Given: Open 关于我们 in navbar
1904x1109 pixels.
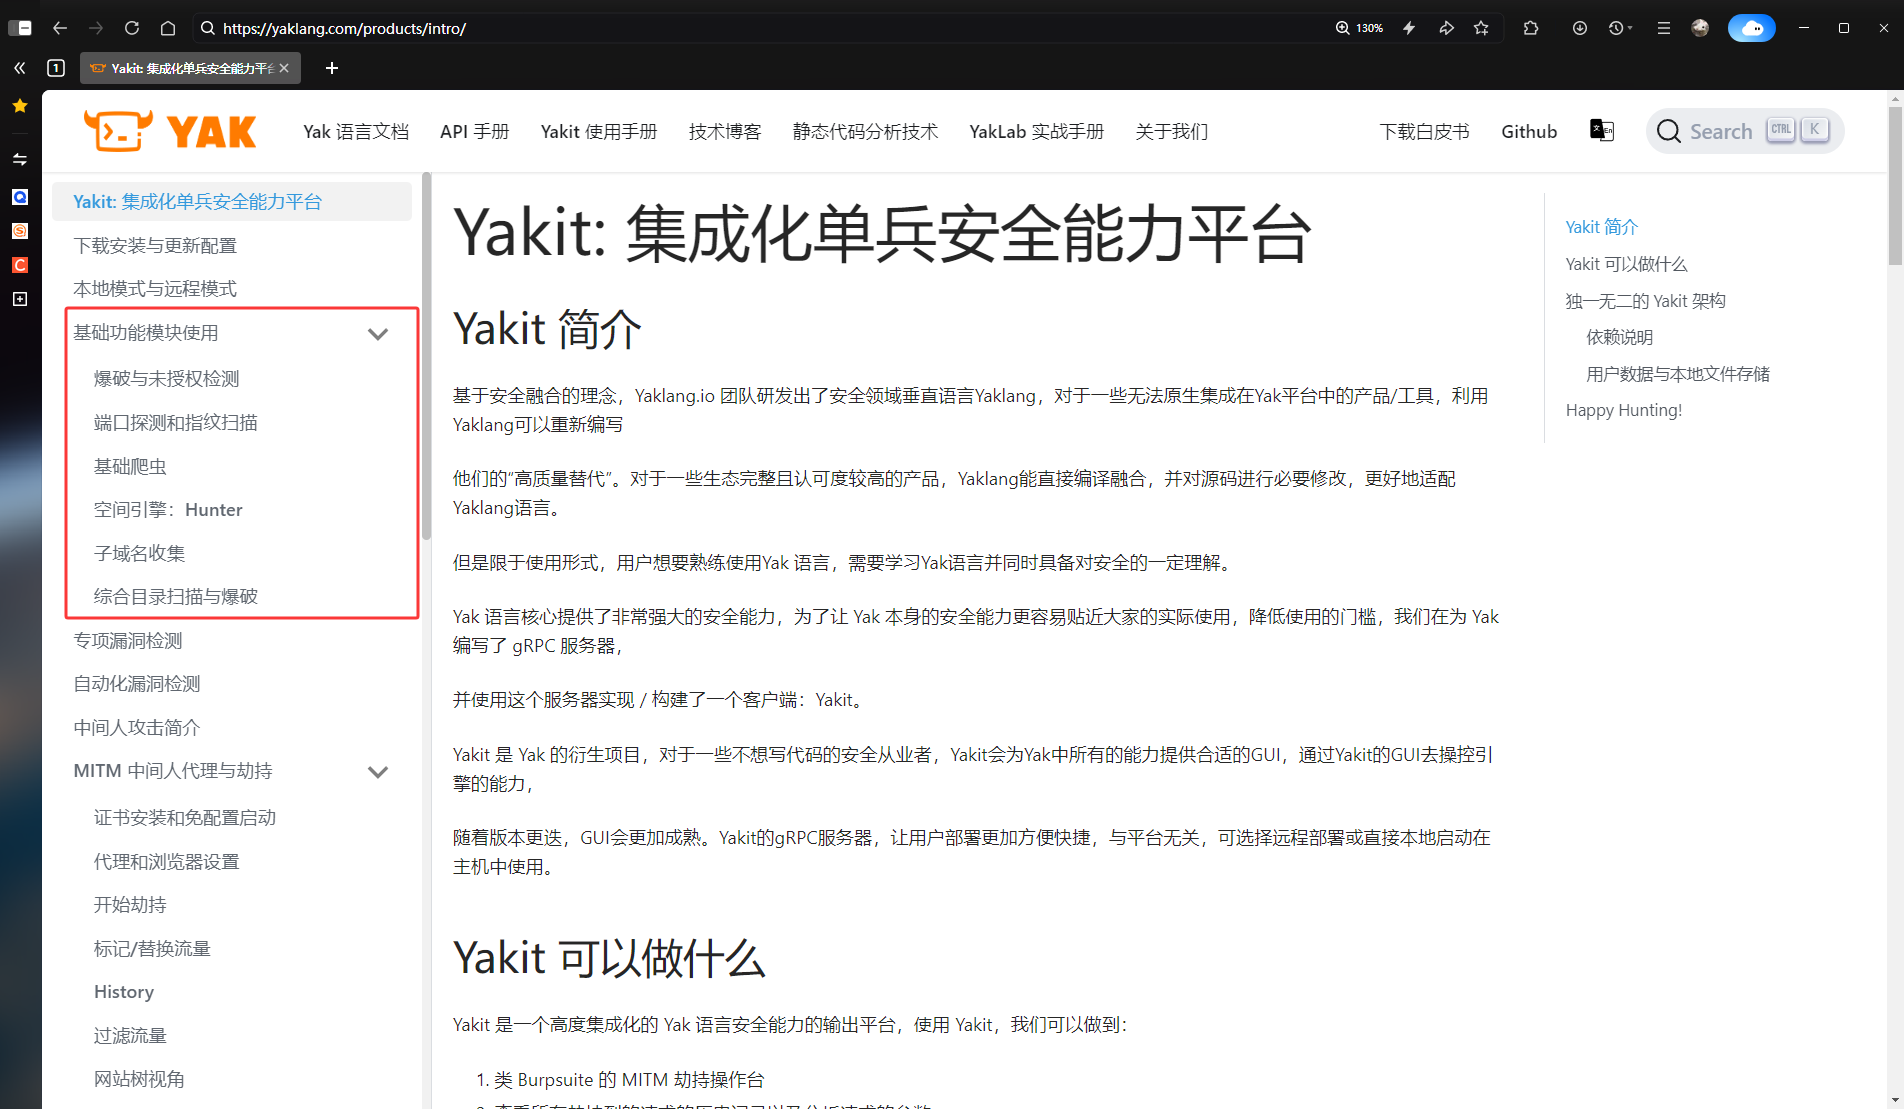Looking at the screenshot, I should click(1172, 131).
